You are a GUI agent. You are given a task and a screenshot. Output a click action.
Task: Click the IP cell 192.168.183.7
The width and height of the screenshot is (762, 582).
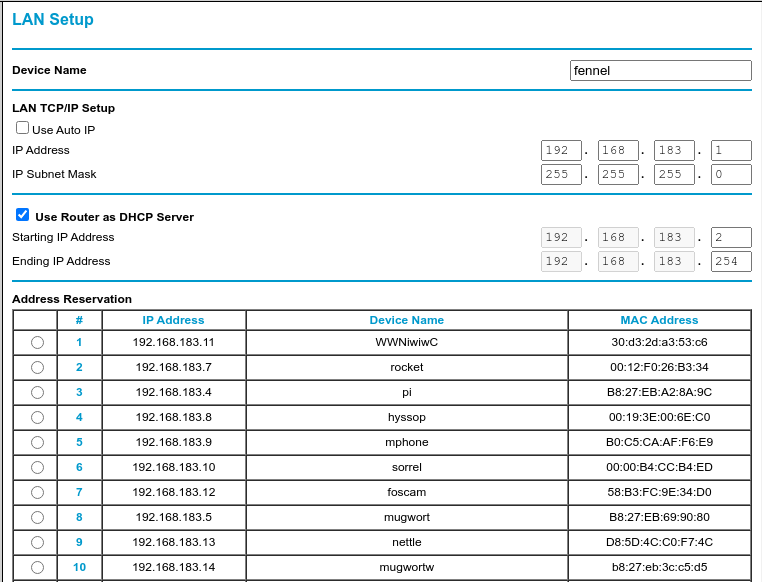(173, 367)
